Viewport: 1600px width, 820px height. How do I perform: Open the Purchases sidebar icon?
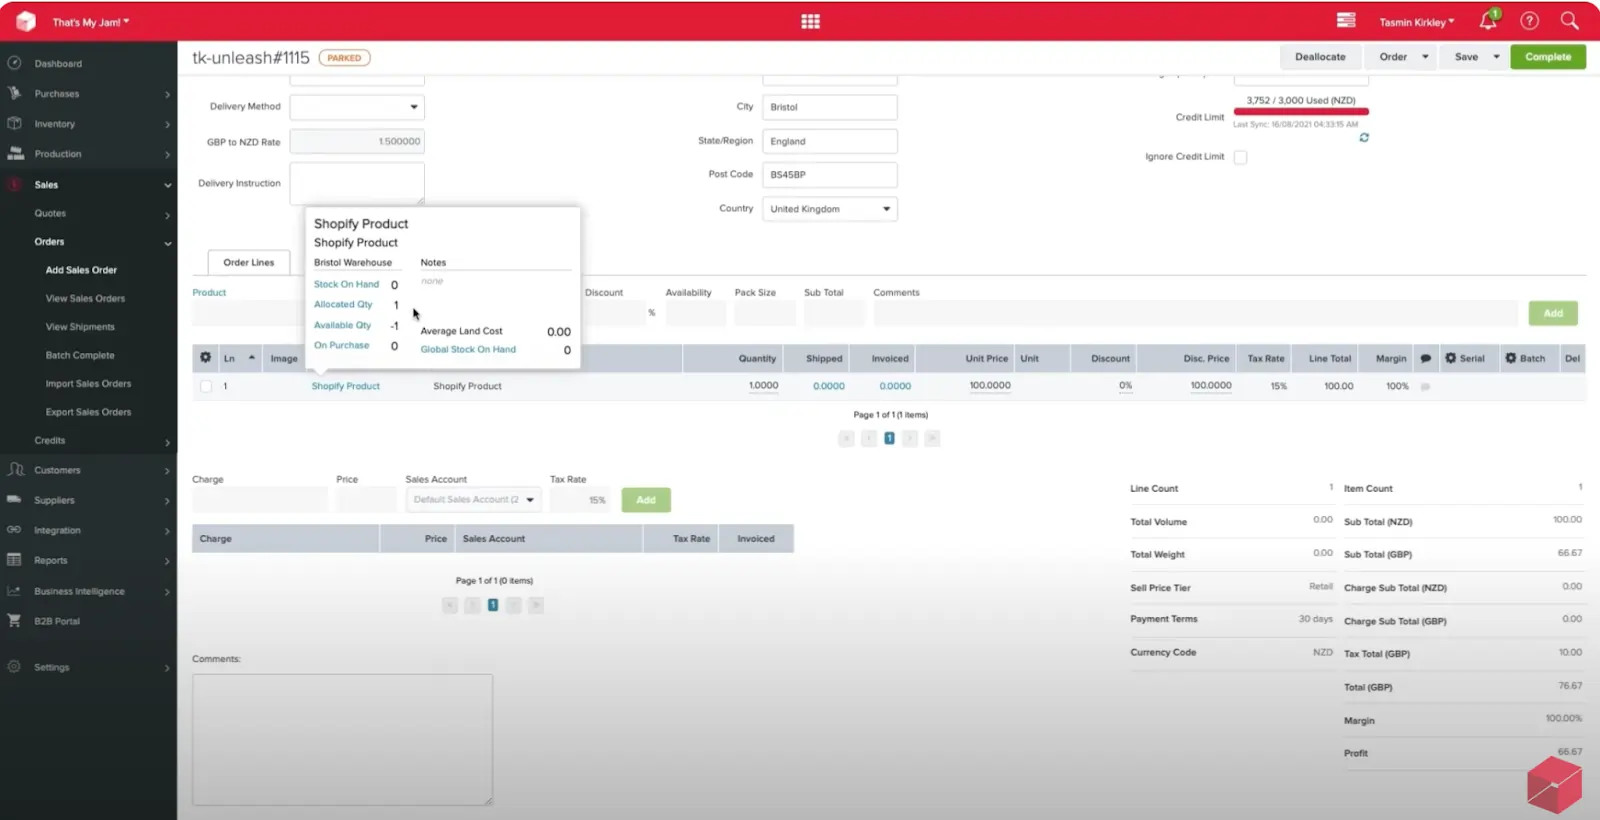(x=14, y=93)
